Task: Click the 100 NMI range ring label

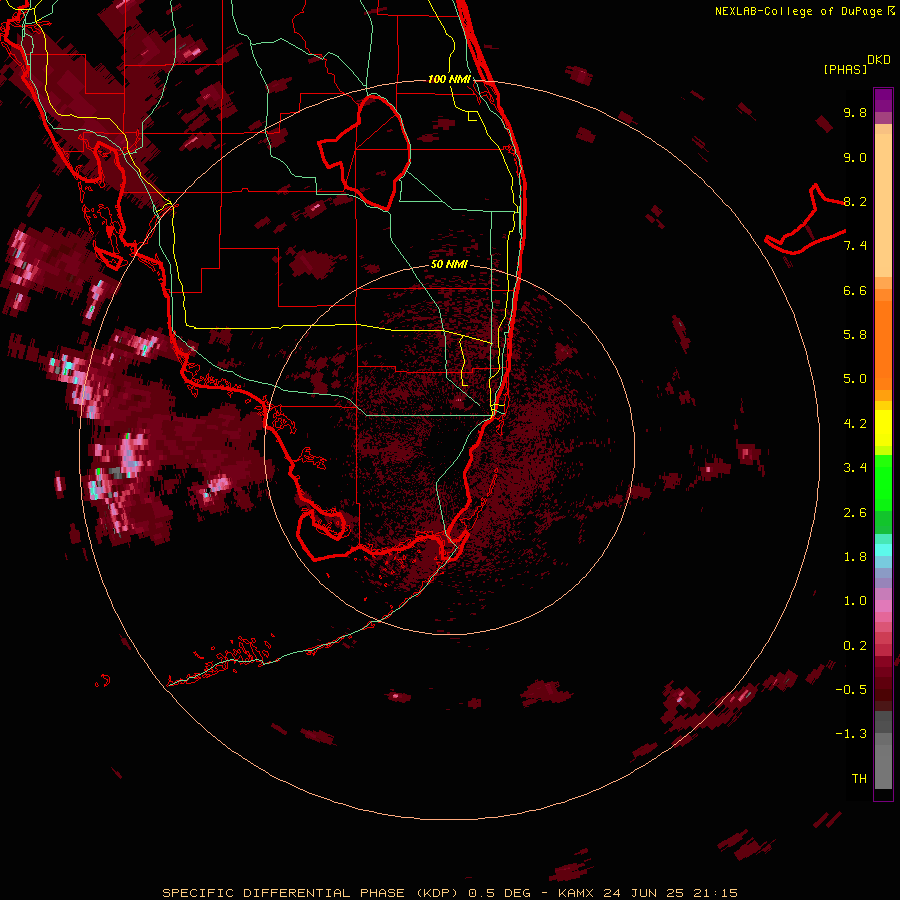Action: 449,79
